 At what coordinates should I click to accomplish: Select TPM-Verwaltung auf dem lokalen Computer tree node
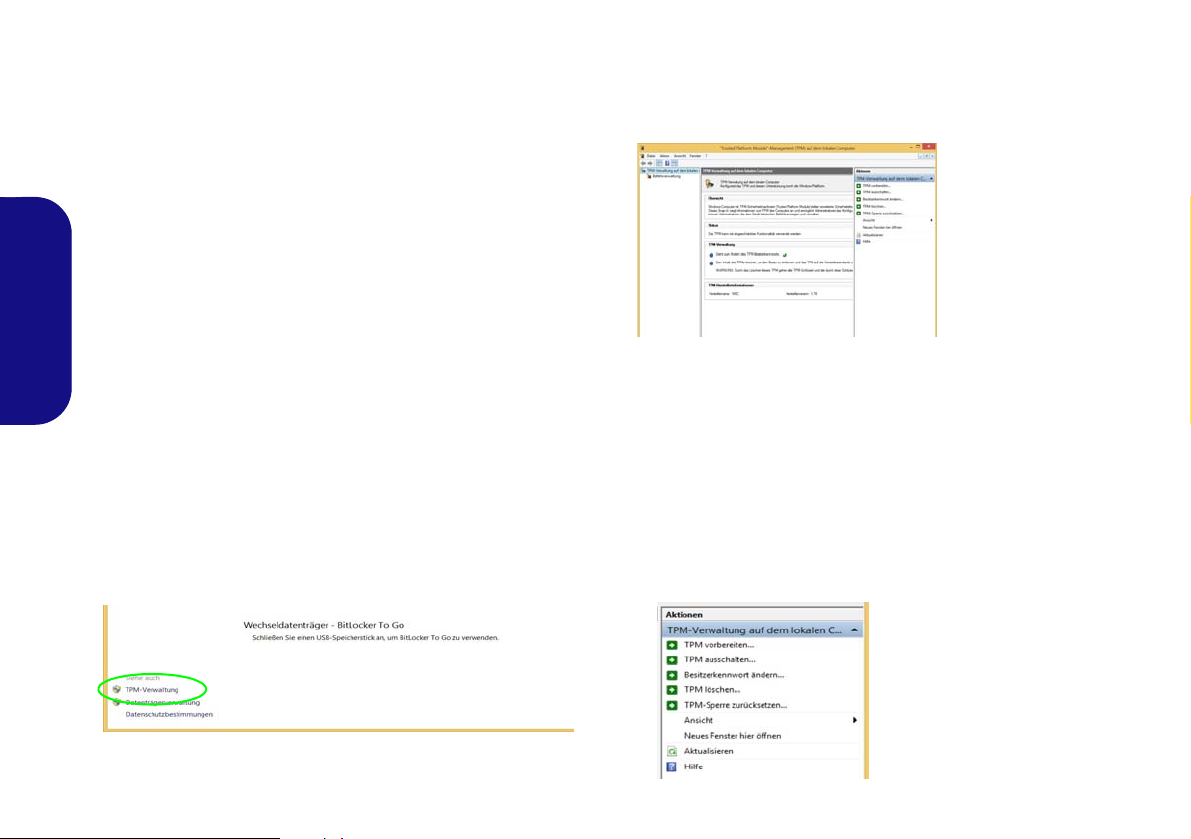[669, 171]
